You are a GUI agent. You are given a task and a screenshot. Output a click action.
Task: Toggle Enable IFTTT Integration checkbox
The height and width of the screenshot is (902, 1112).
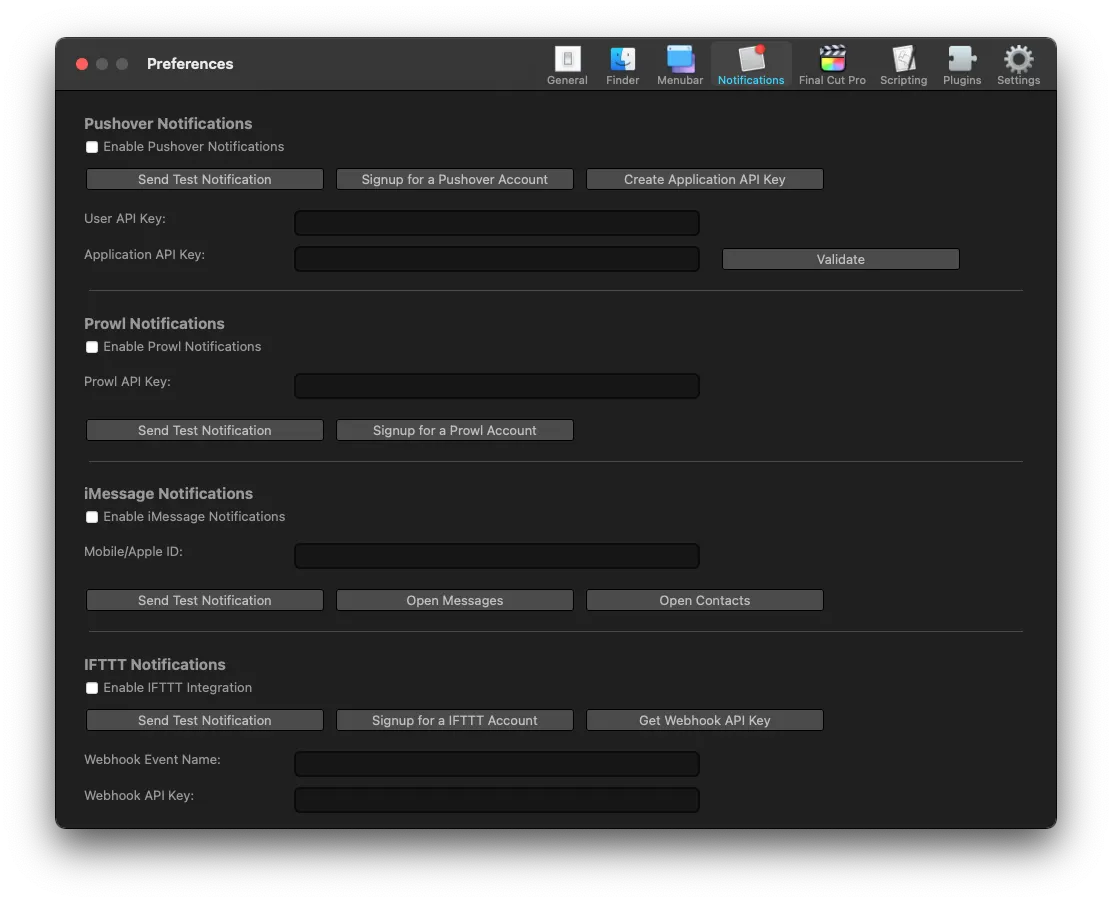tap(92, 688)
